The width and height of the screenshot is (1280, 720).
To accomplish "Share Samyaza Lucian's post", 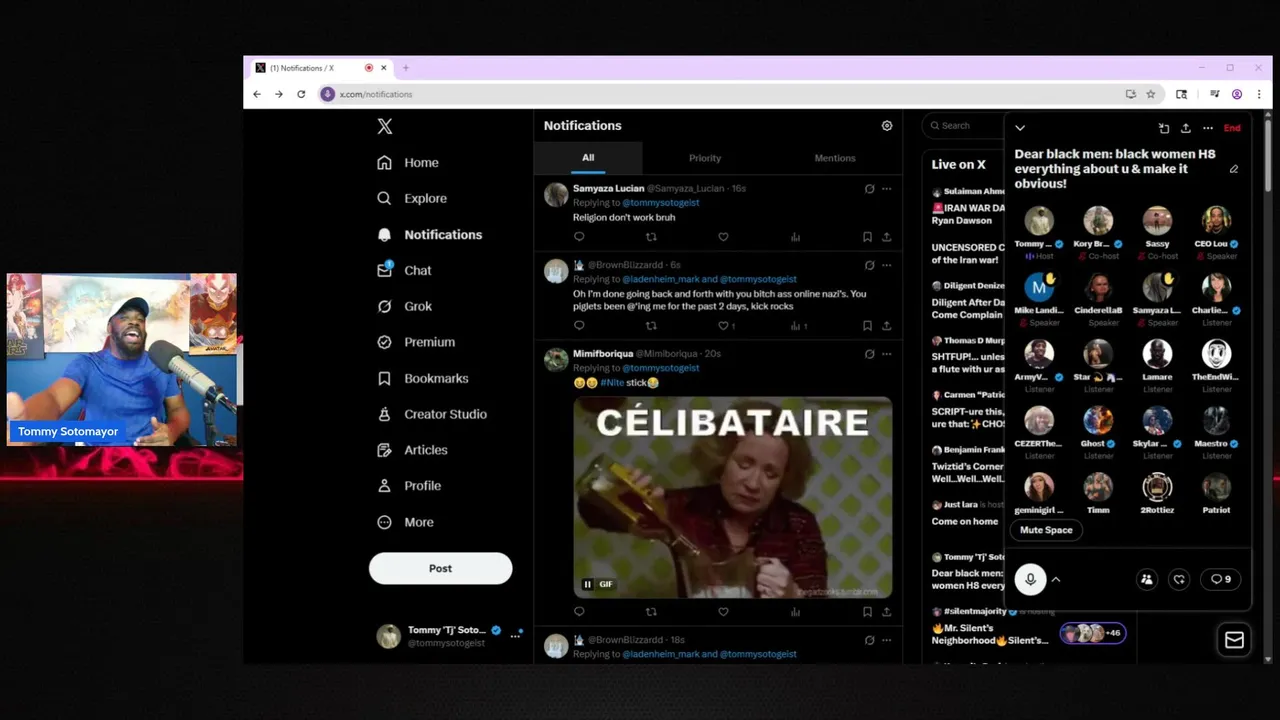I will tap(886, 237).
